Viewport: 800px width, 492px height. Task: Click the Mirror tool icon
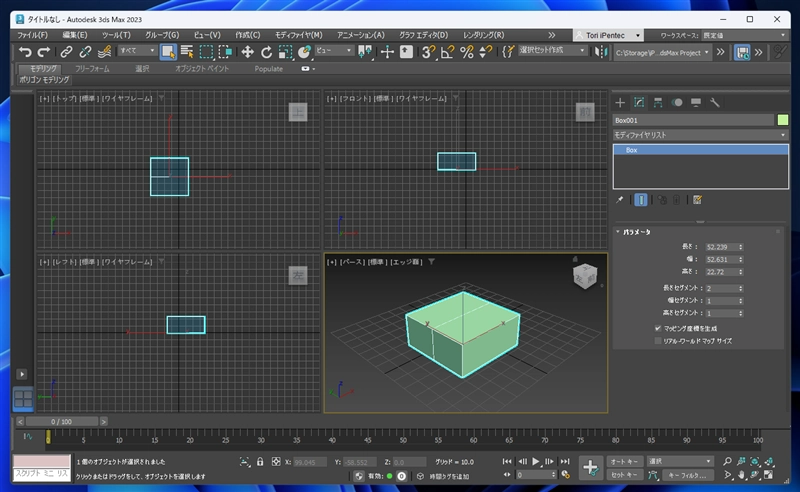click(x=601, y=52)
